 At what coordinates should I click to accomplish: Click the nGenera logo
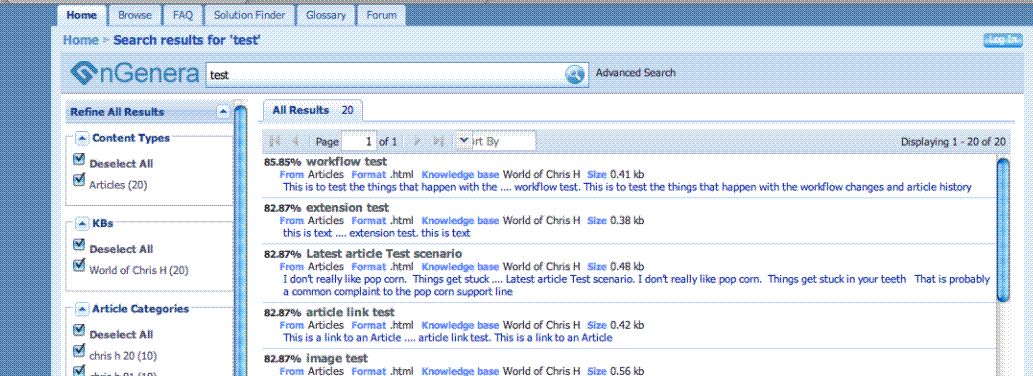pyautogui.click(x=134, y=73)
